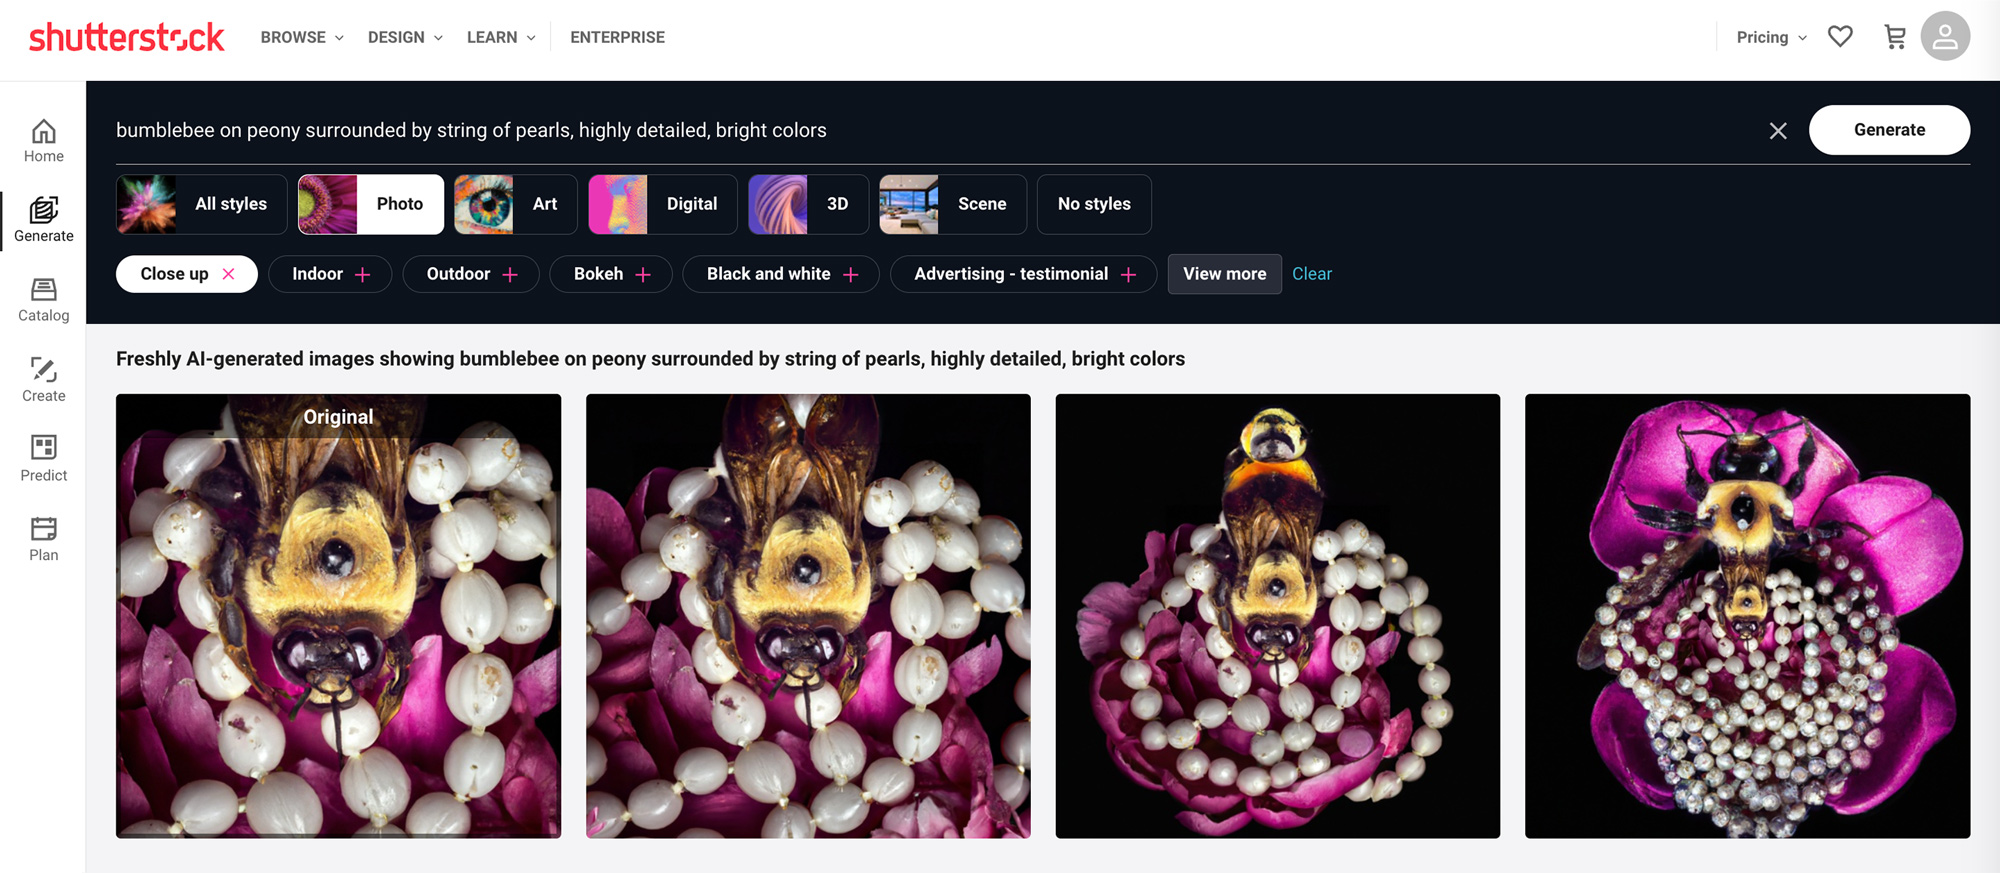The width and height of the screenshot is (2000, 873).
Task: Expand the Browse dropdown menu
Action: pyautogui.click(x=302, y=37)
